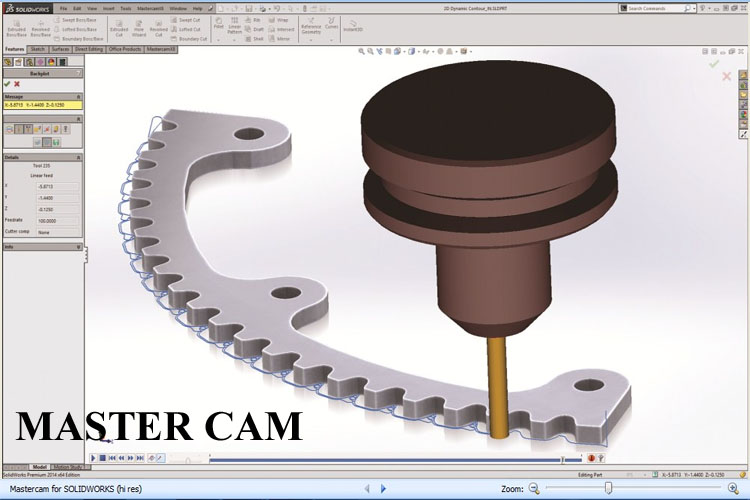The image size is (750, 500).
Task: Open the File menu
Action: click(63, 9)
